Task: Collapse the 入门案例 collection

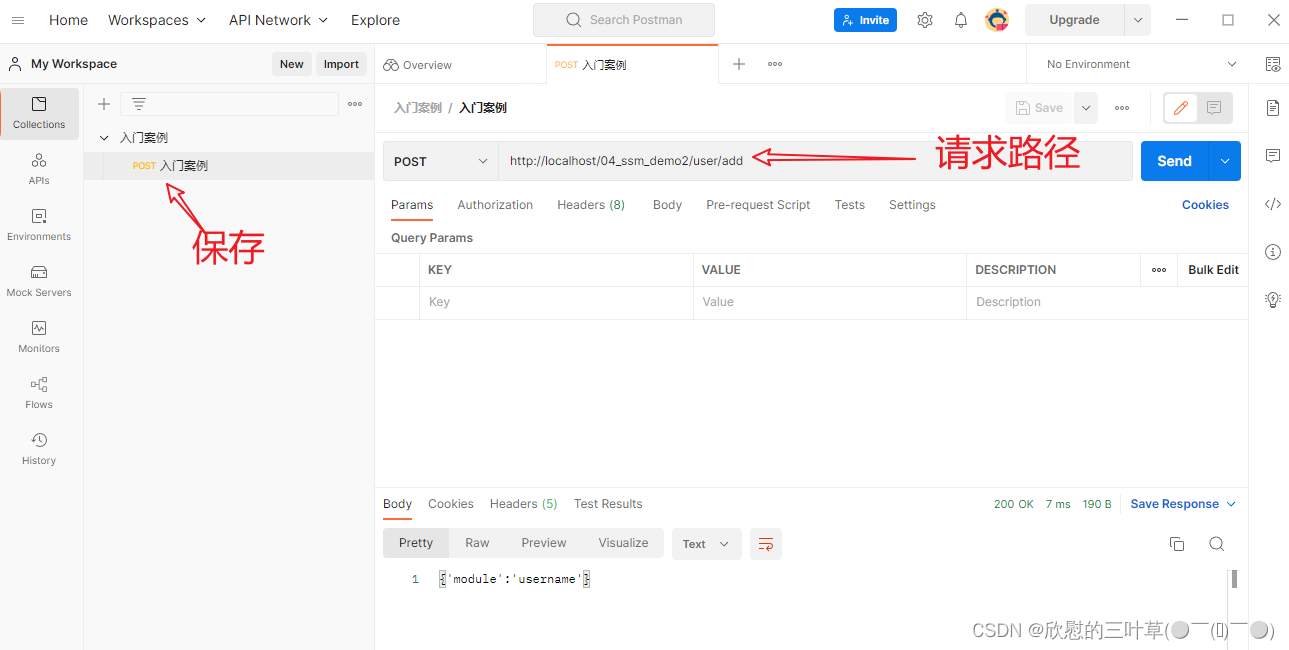Action: click(104, 138)
